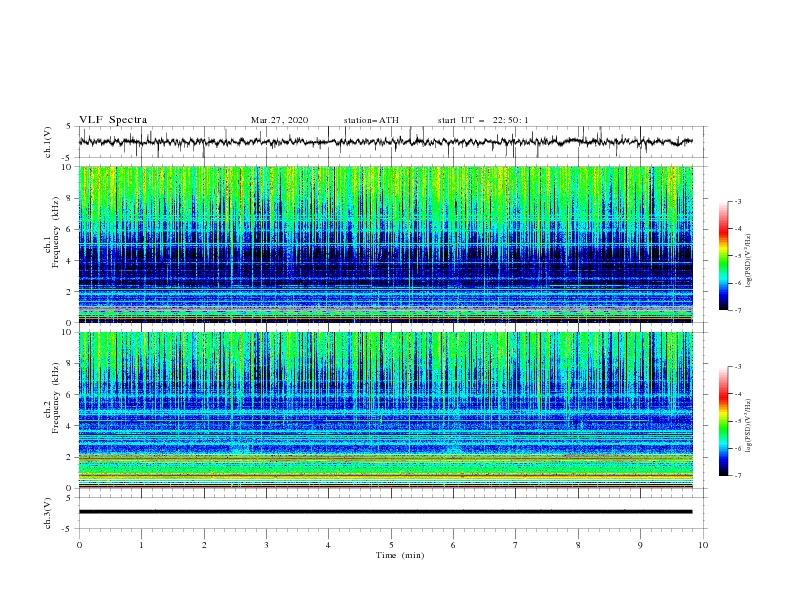Click the "station=ATH" label
This screenshot has height=612, width=792.
[371, 120]
